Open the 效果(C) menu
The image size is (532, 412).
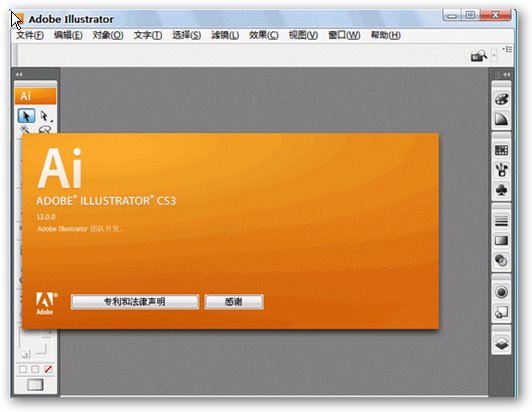coord(264,35)
